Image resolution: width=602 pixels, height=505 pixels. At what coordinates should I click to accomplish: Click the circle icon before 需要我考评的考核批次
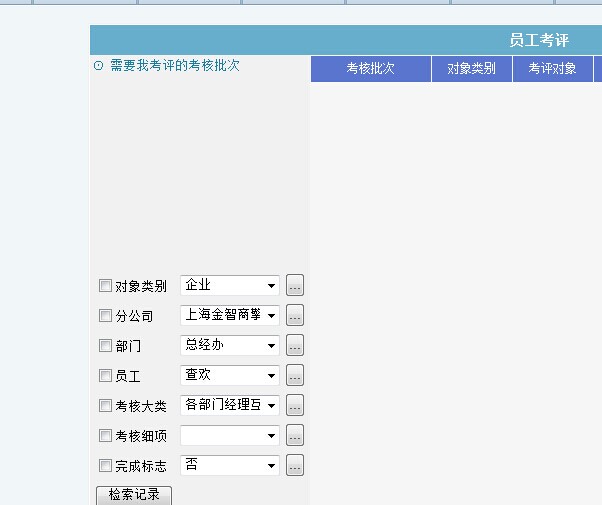(x=98, y=66)
